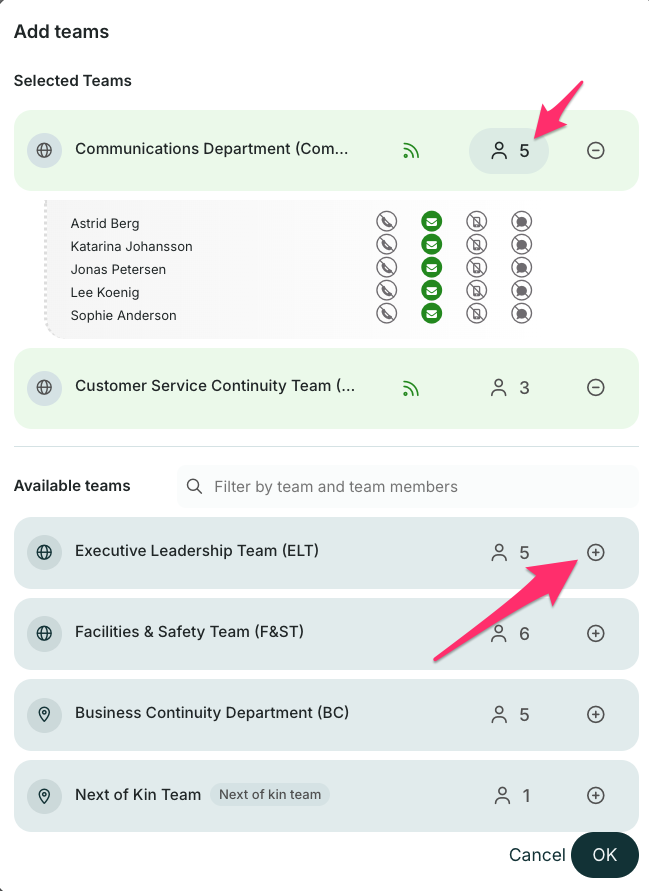
Task: Remove Customer Service Continuity Team with minus icon
Action: (x=595, y=387)
